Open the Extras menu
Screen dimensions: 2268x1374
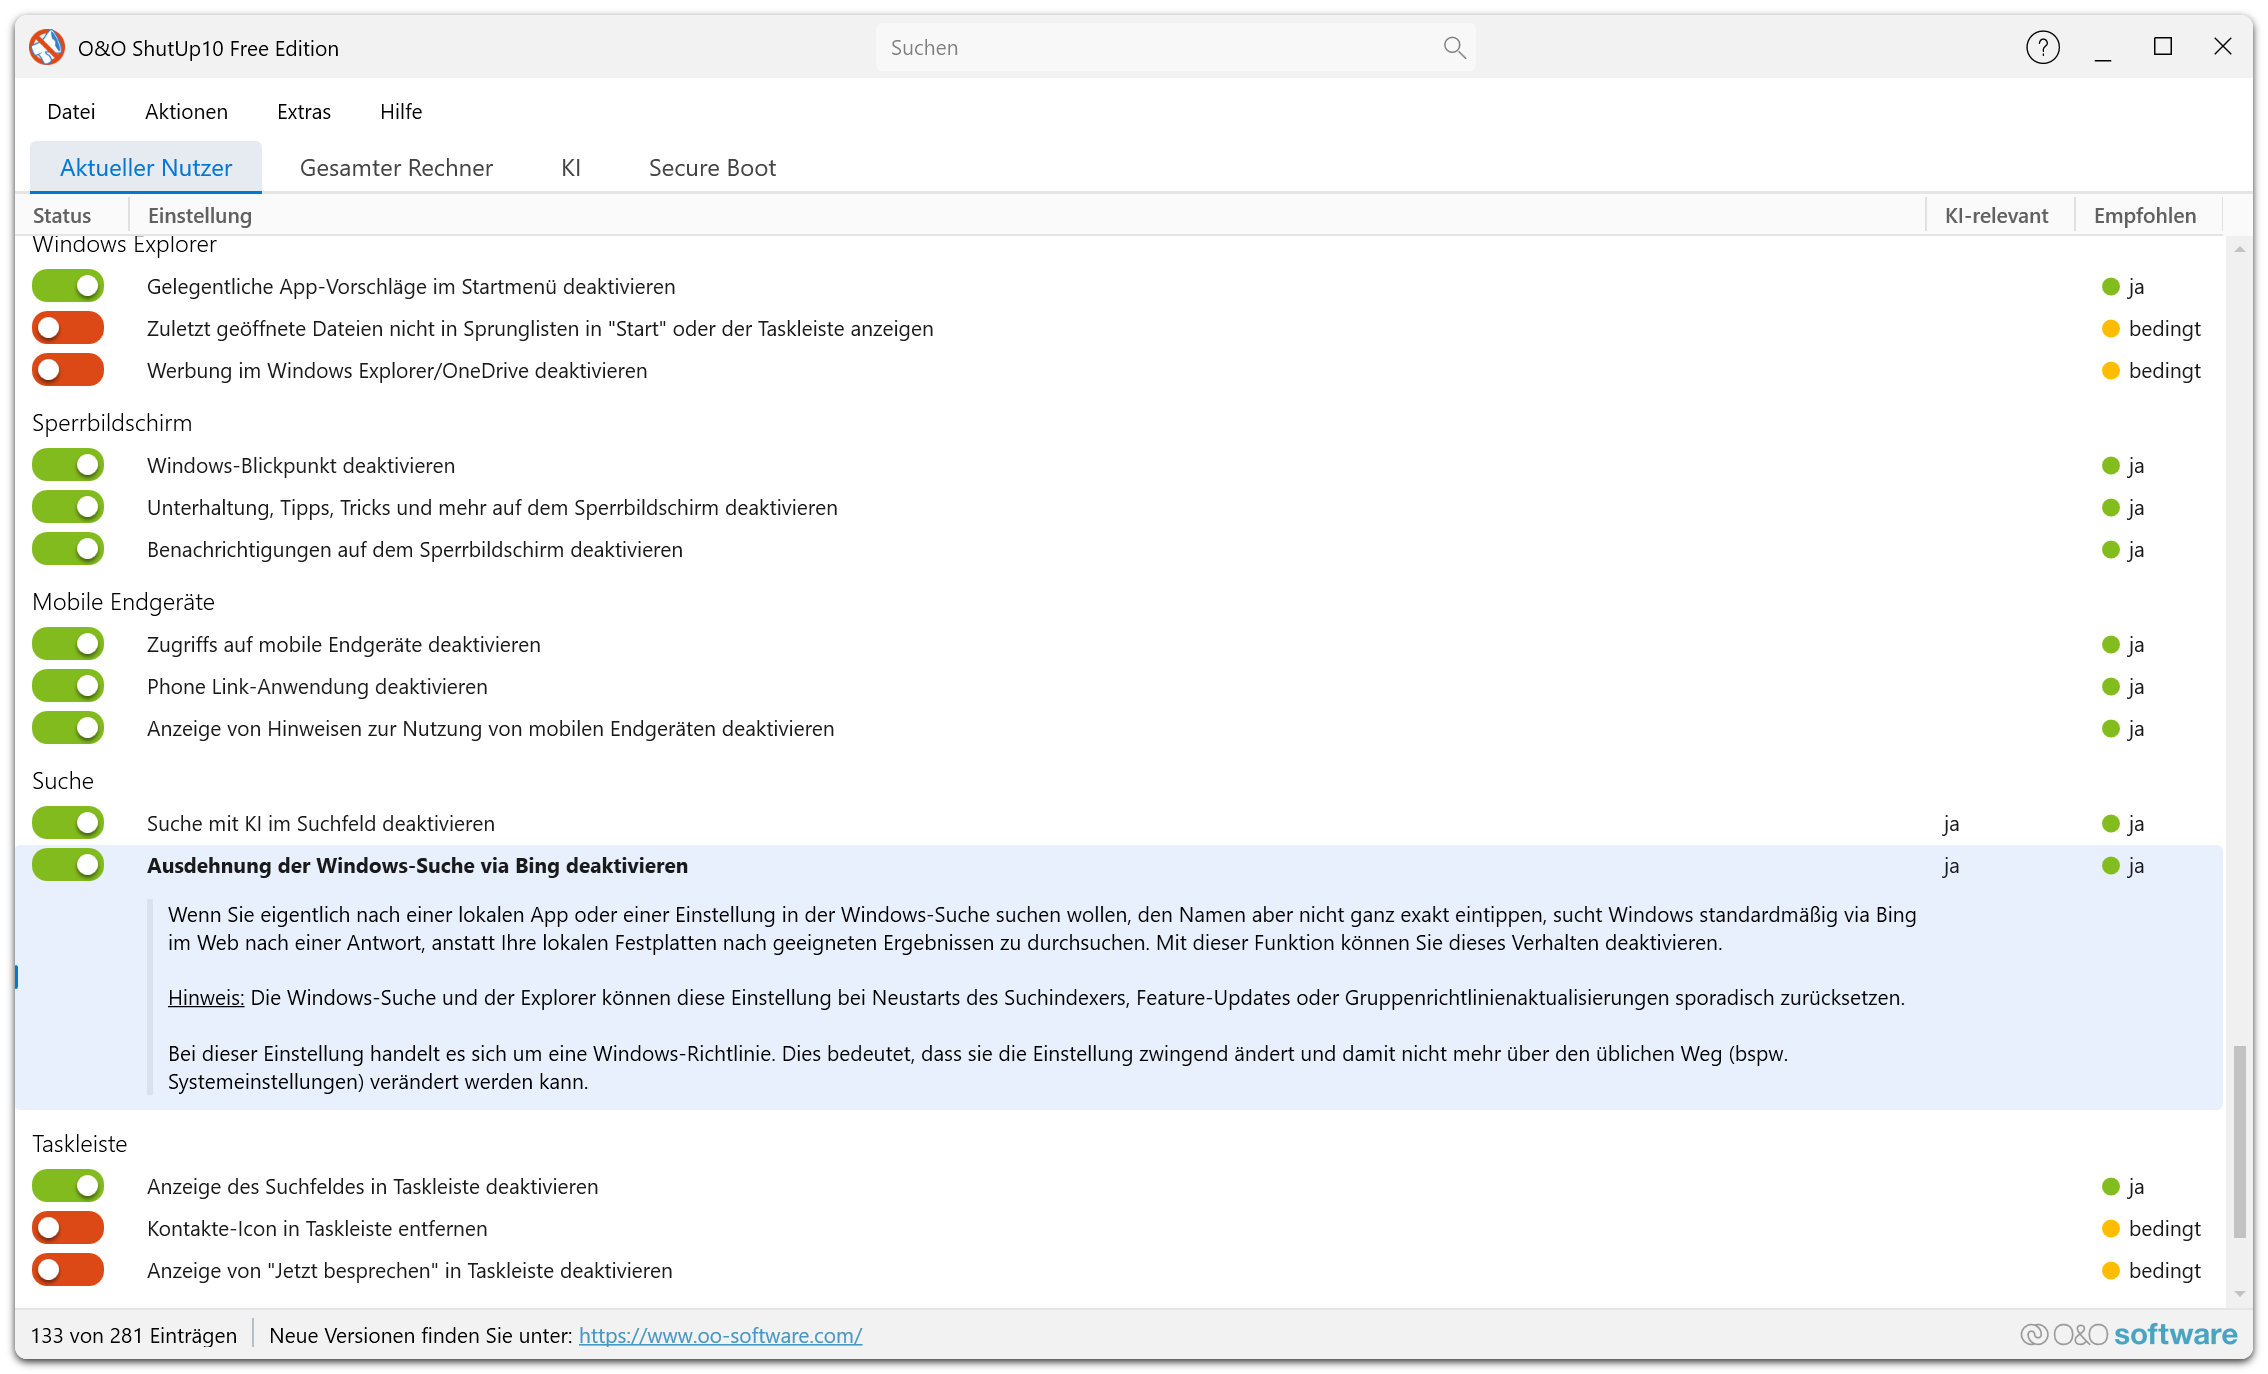pyautogui.click(x=304, y=112)
